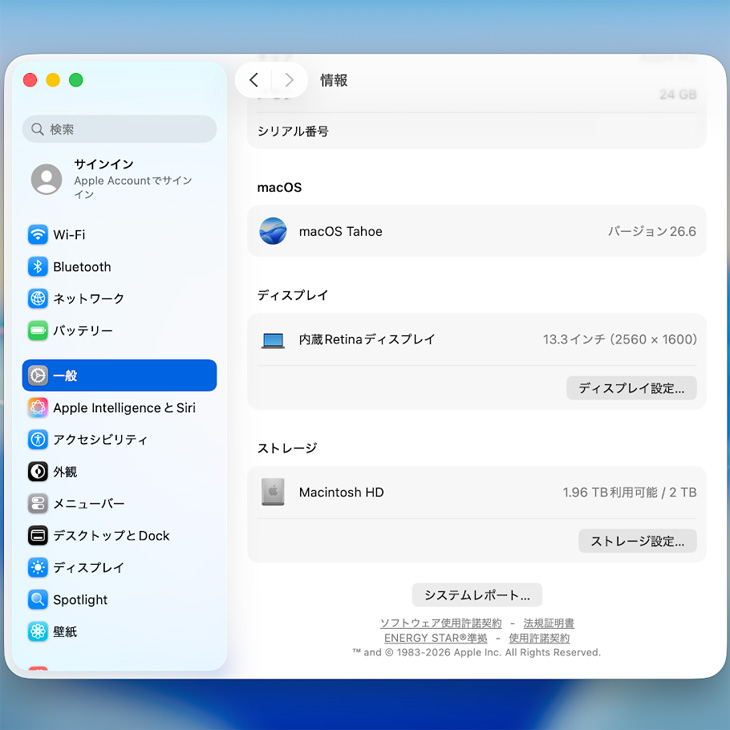Click バージョン 26.6 value

(x=652, y=231)
